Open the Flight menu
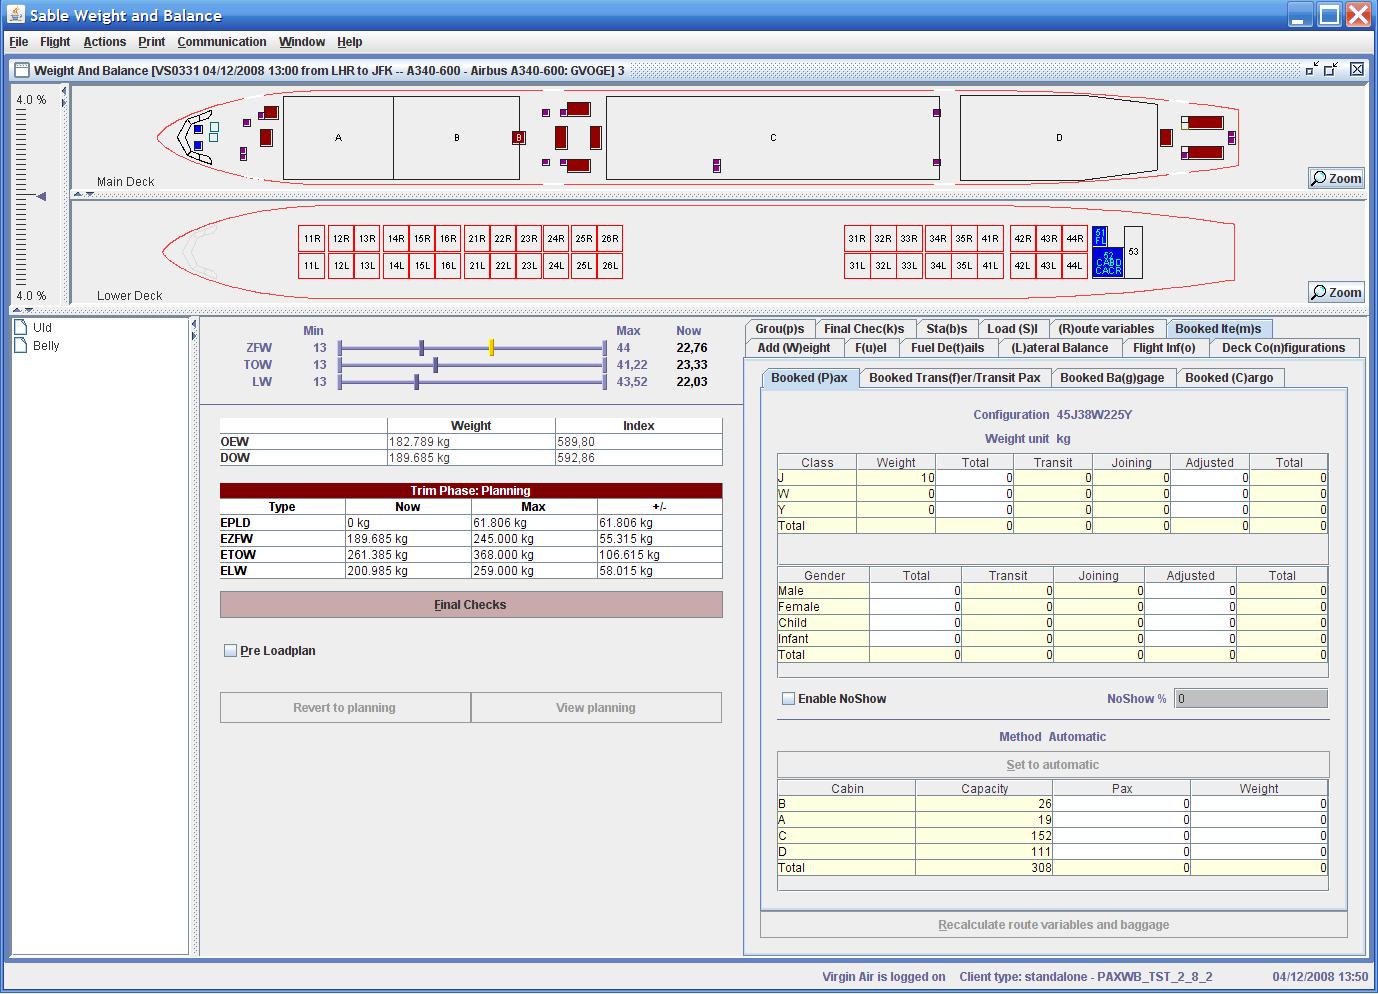The height and width of the screenshot is (994, 1378). 55,42
